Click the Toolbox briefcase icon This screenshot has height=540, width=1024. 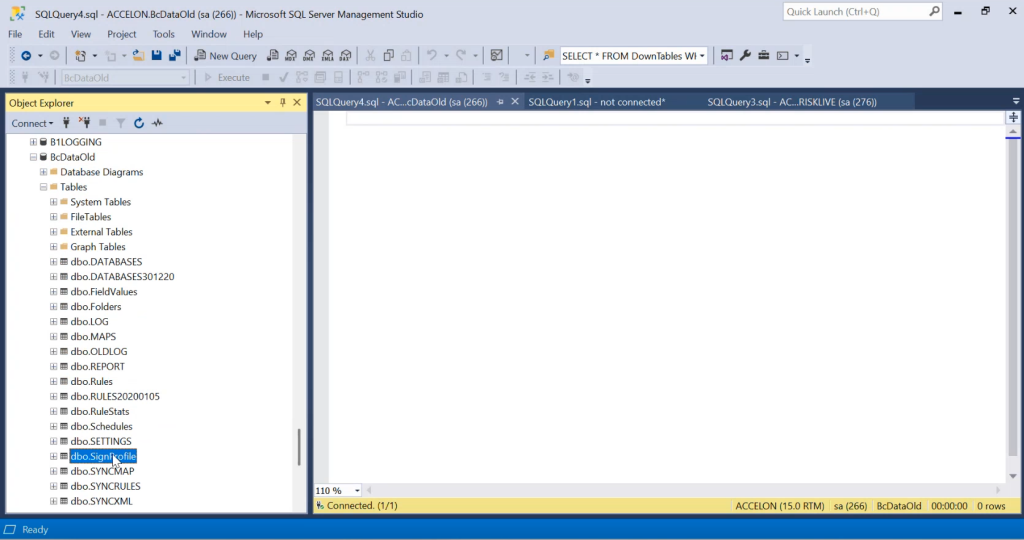(x=763, y=56)
